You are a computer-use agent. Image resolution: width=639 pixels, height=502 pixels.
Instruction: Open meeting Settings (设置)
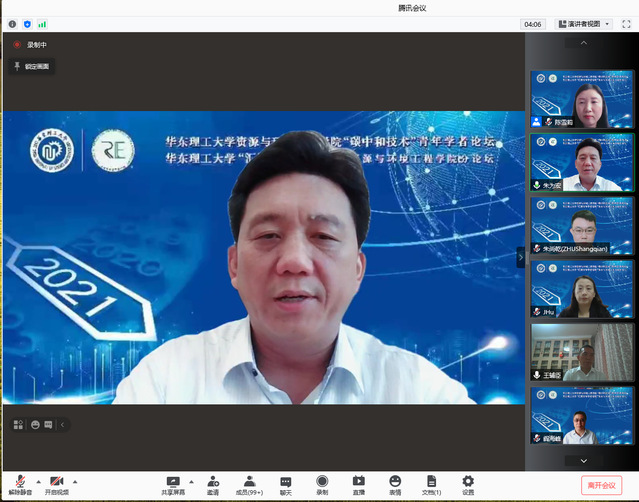pos(468,483)
